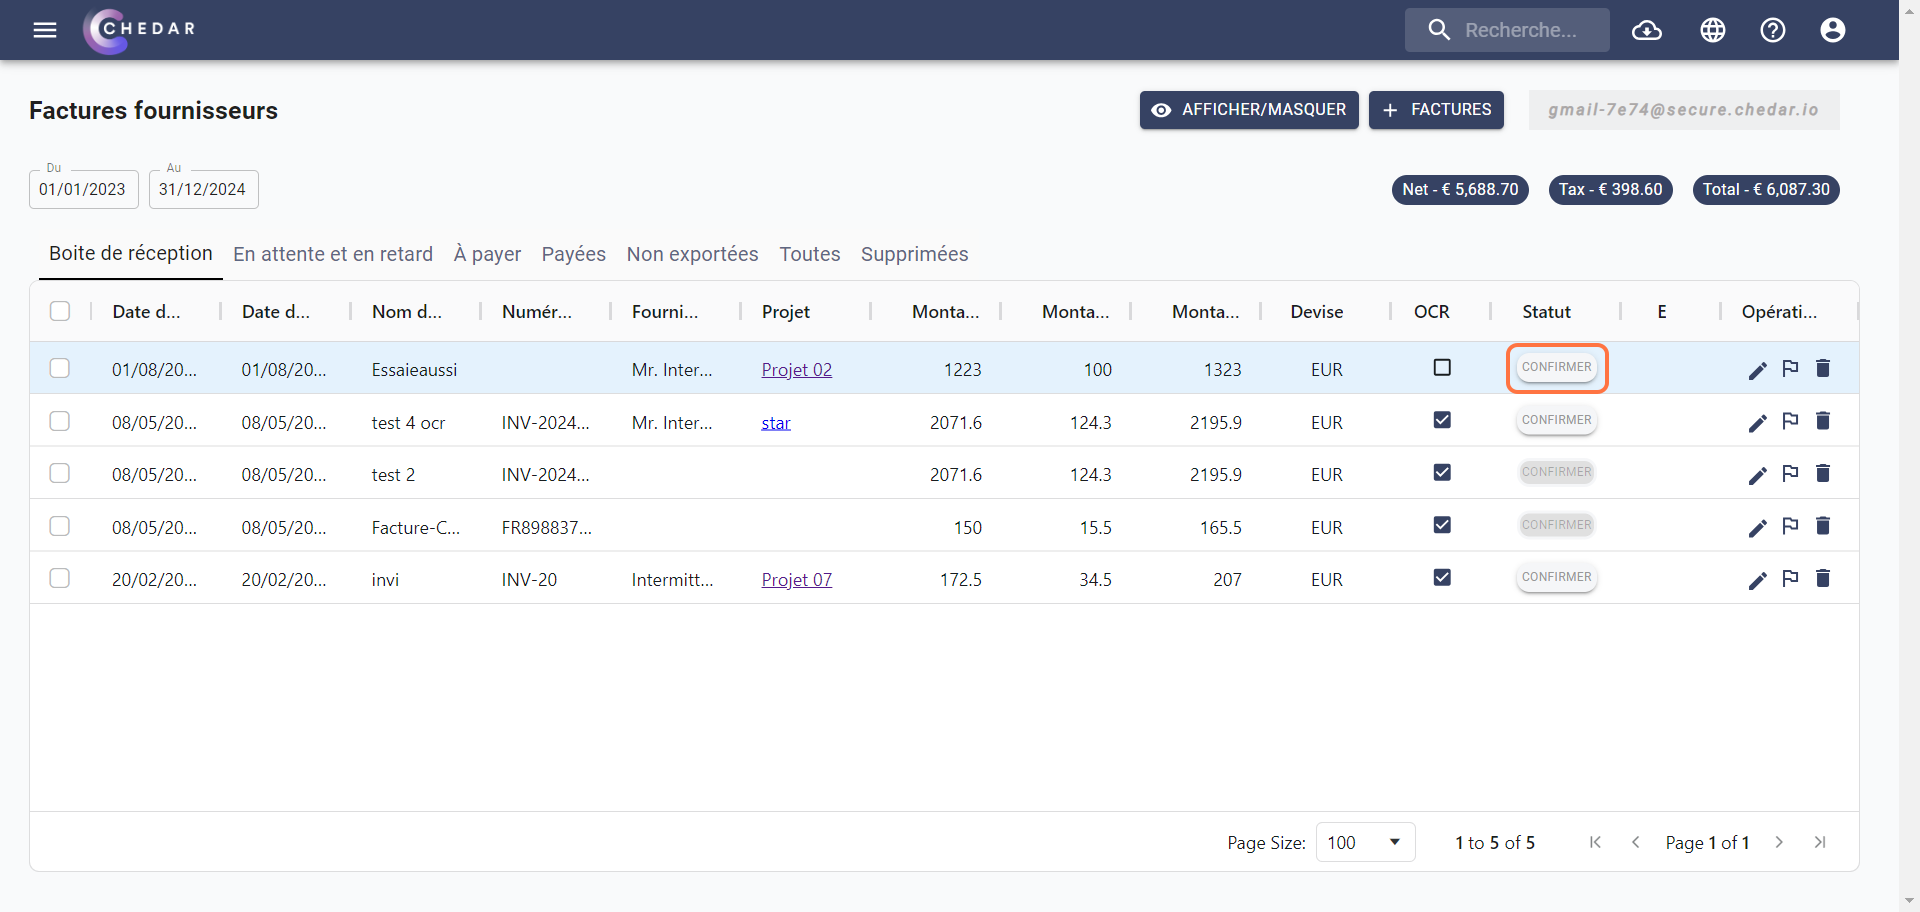Toggle the select-all header checkbox

60,311
